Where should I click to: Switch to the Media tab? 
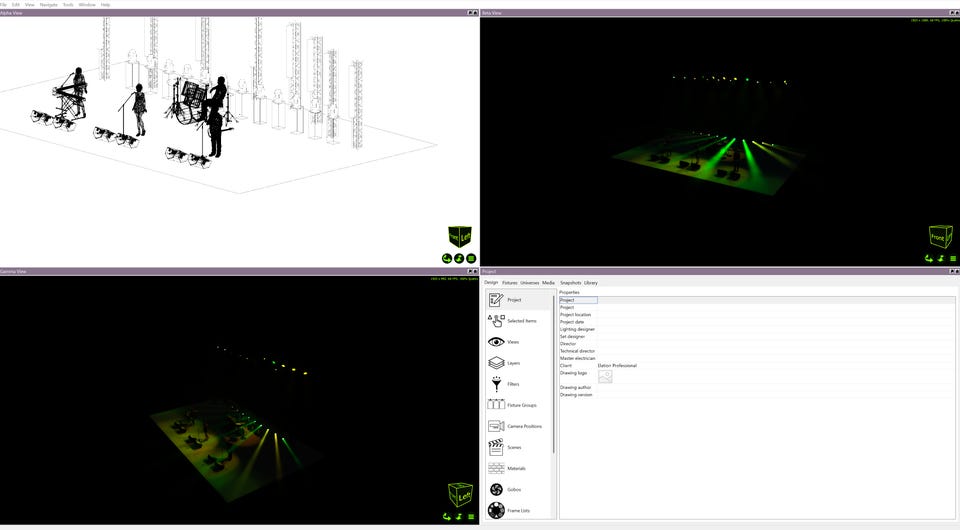pyautogui.click(x=548, y=283)
